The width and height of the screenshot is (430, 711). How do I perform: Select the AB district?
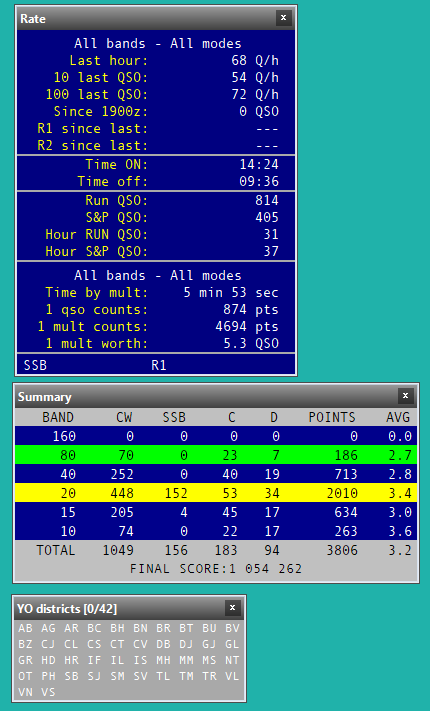tap(25, 628)
